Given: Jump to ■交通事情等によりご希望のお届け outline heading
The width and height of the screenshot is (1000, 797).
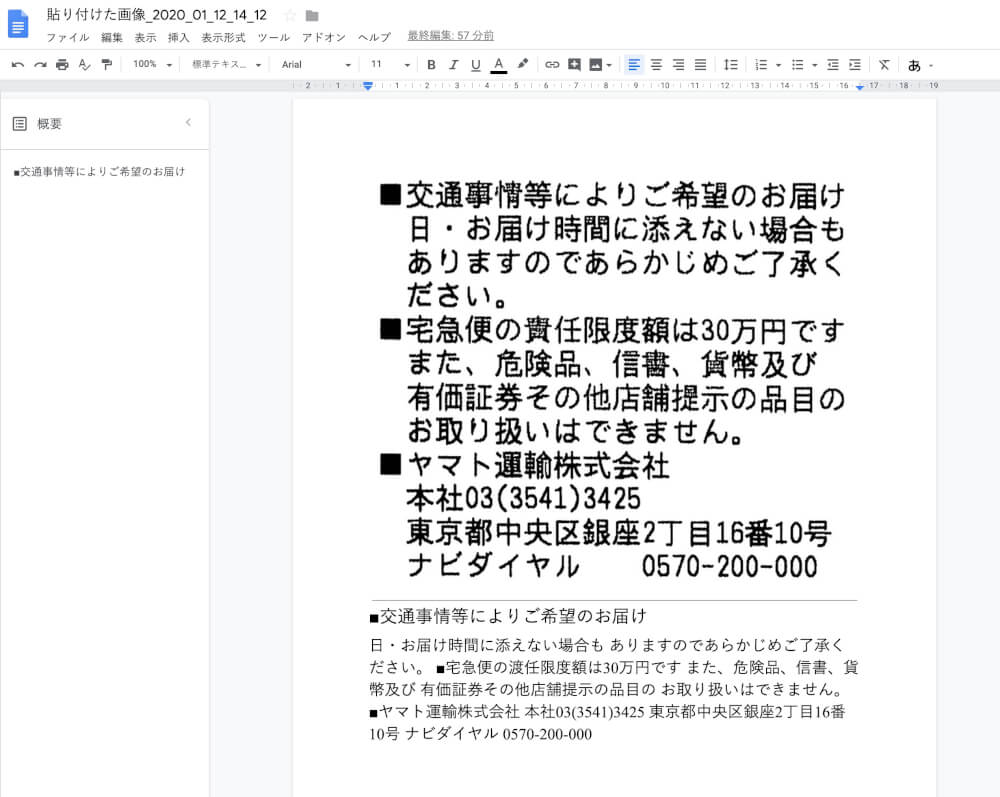Looking at the screenshot, I should click(99, 172).
